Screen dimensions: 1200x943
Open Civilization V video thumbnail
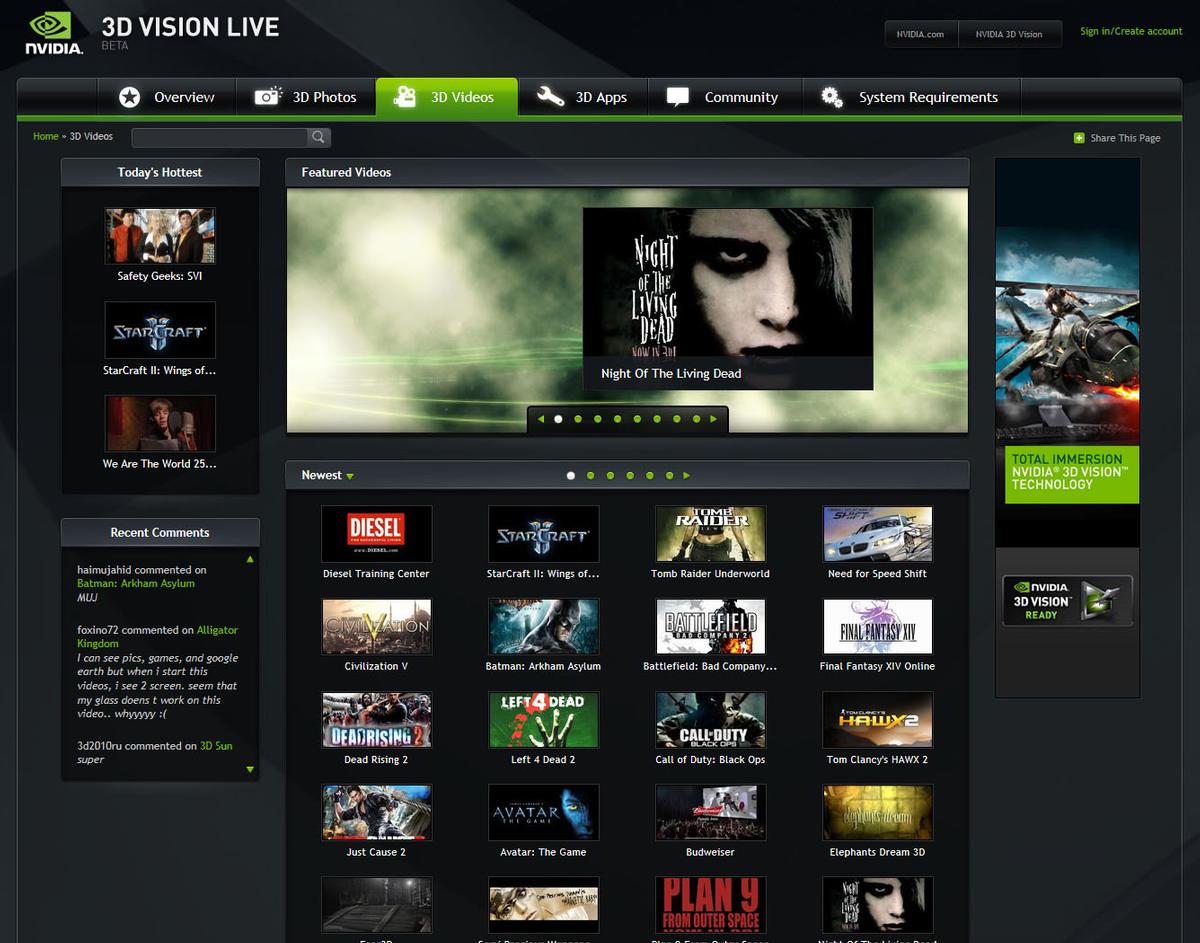click(x=377, y=627)
